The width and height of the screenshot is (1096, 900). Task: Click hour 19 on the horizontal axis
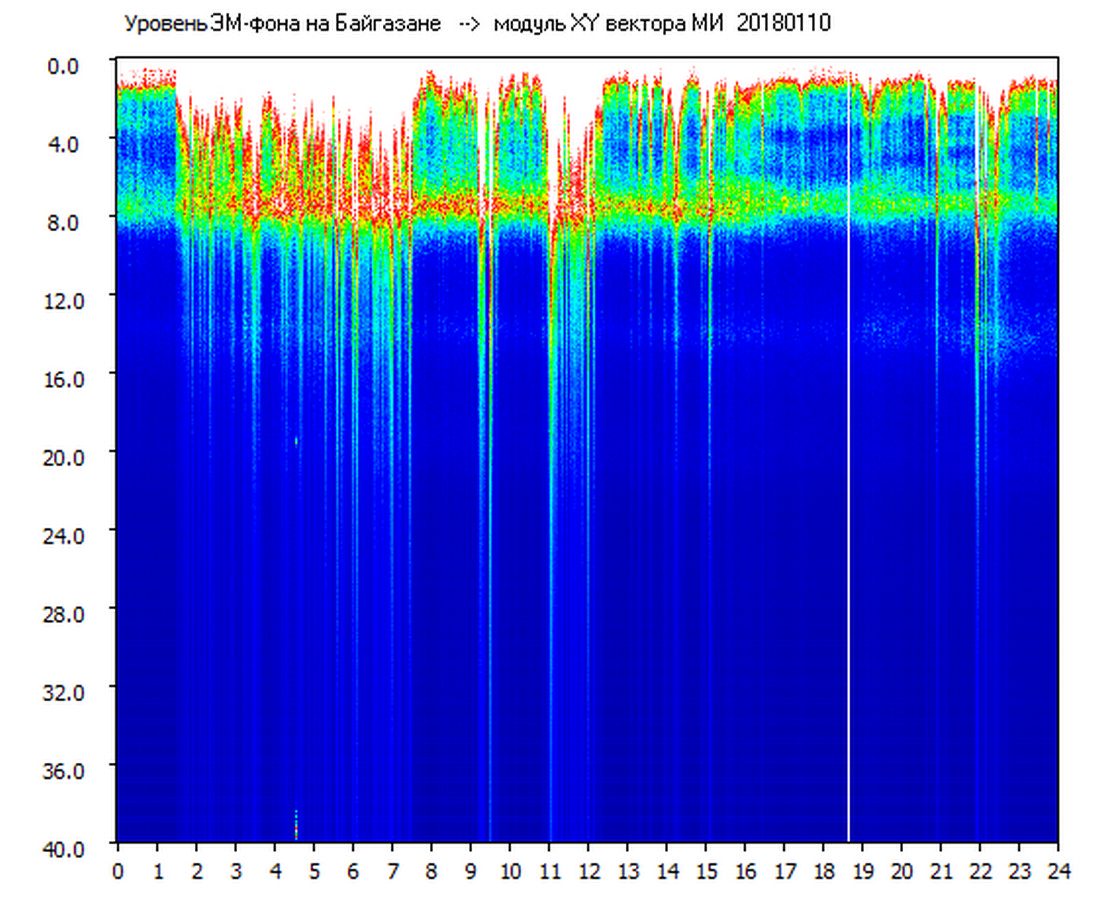tap(862, 871)
